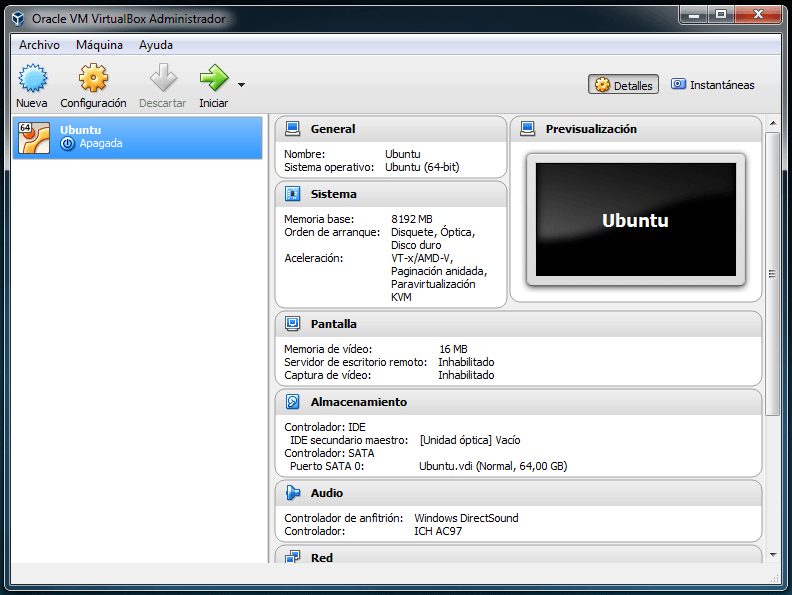Viewport: 792px width, 595px height.
Task: Click the scrollbar up arrow in details pane
Action: (773, 123)
